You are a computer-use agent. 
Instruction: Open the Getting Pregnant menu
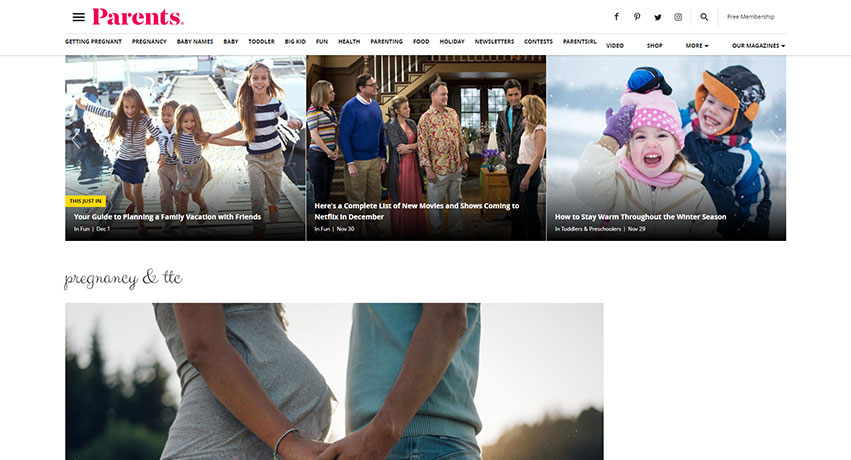click(x=92, y=42)
